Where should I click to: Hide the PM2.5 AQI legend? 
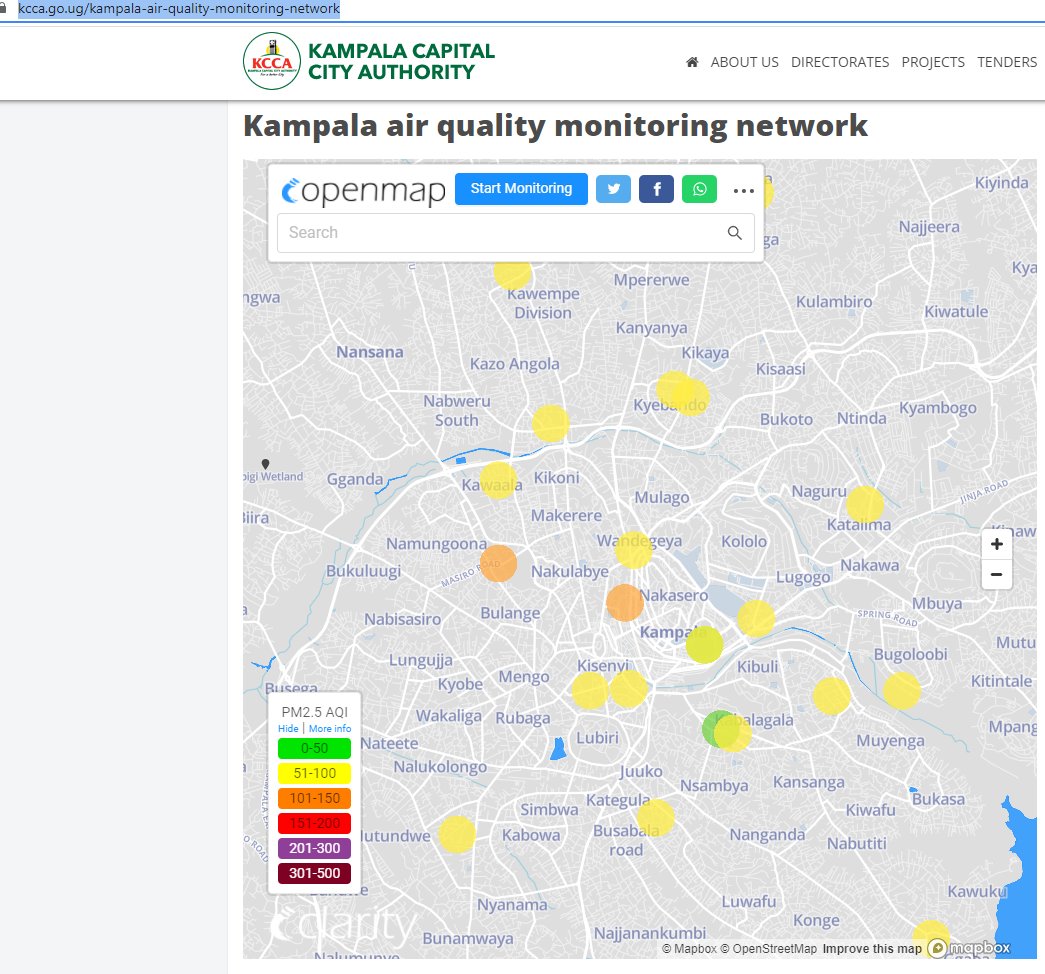coord(288,729)
